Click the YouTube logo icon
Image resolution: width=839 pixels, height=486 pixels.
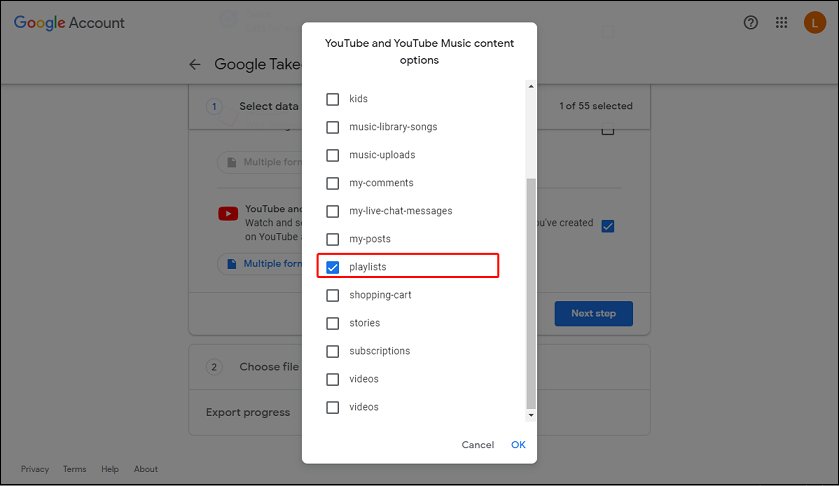tap(228, 214)
